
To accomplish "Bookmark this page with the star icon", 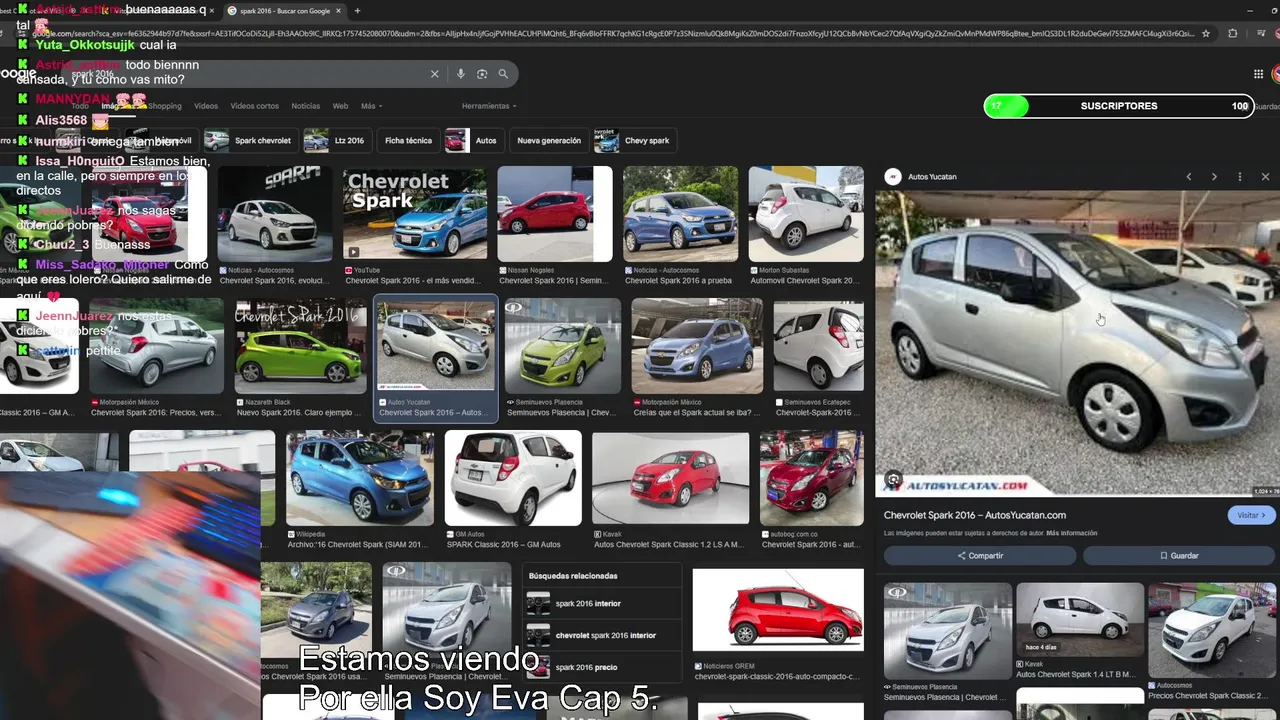I will (1206, 33).
